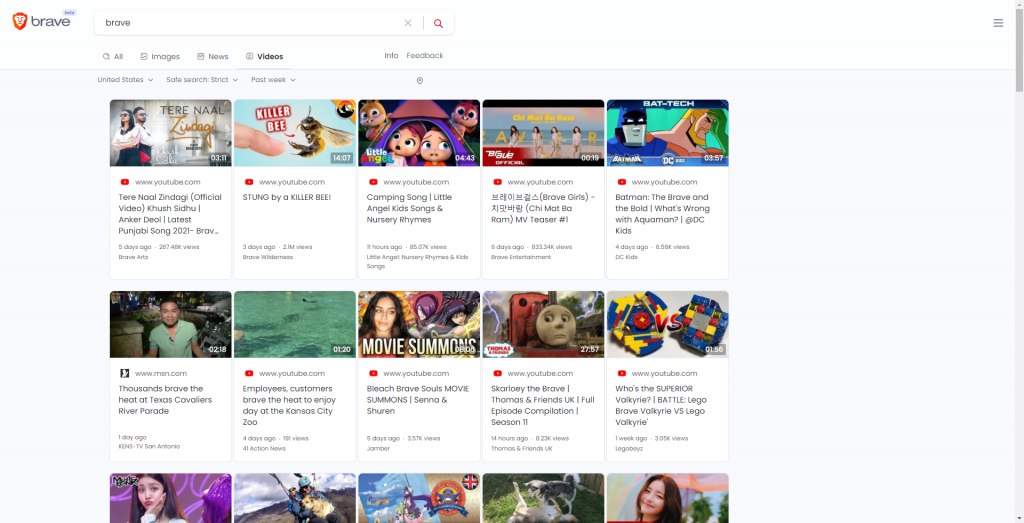Click the magnifying glass search button
Viewport: 1024px width, 523px height.
pos(438,23)
